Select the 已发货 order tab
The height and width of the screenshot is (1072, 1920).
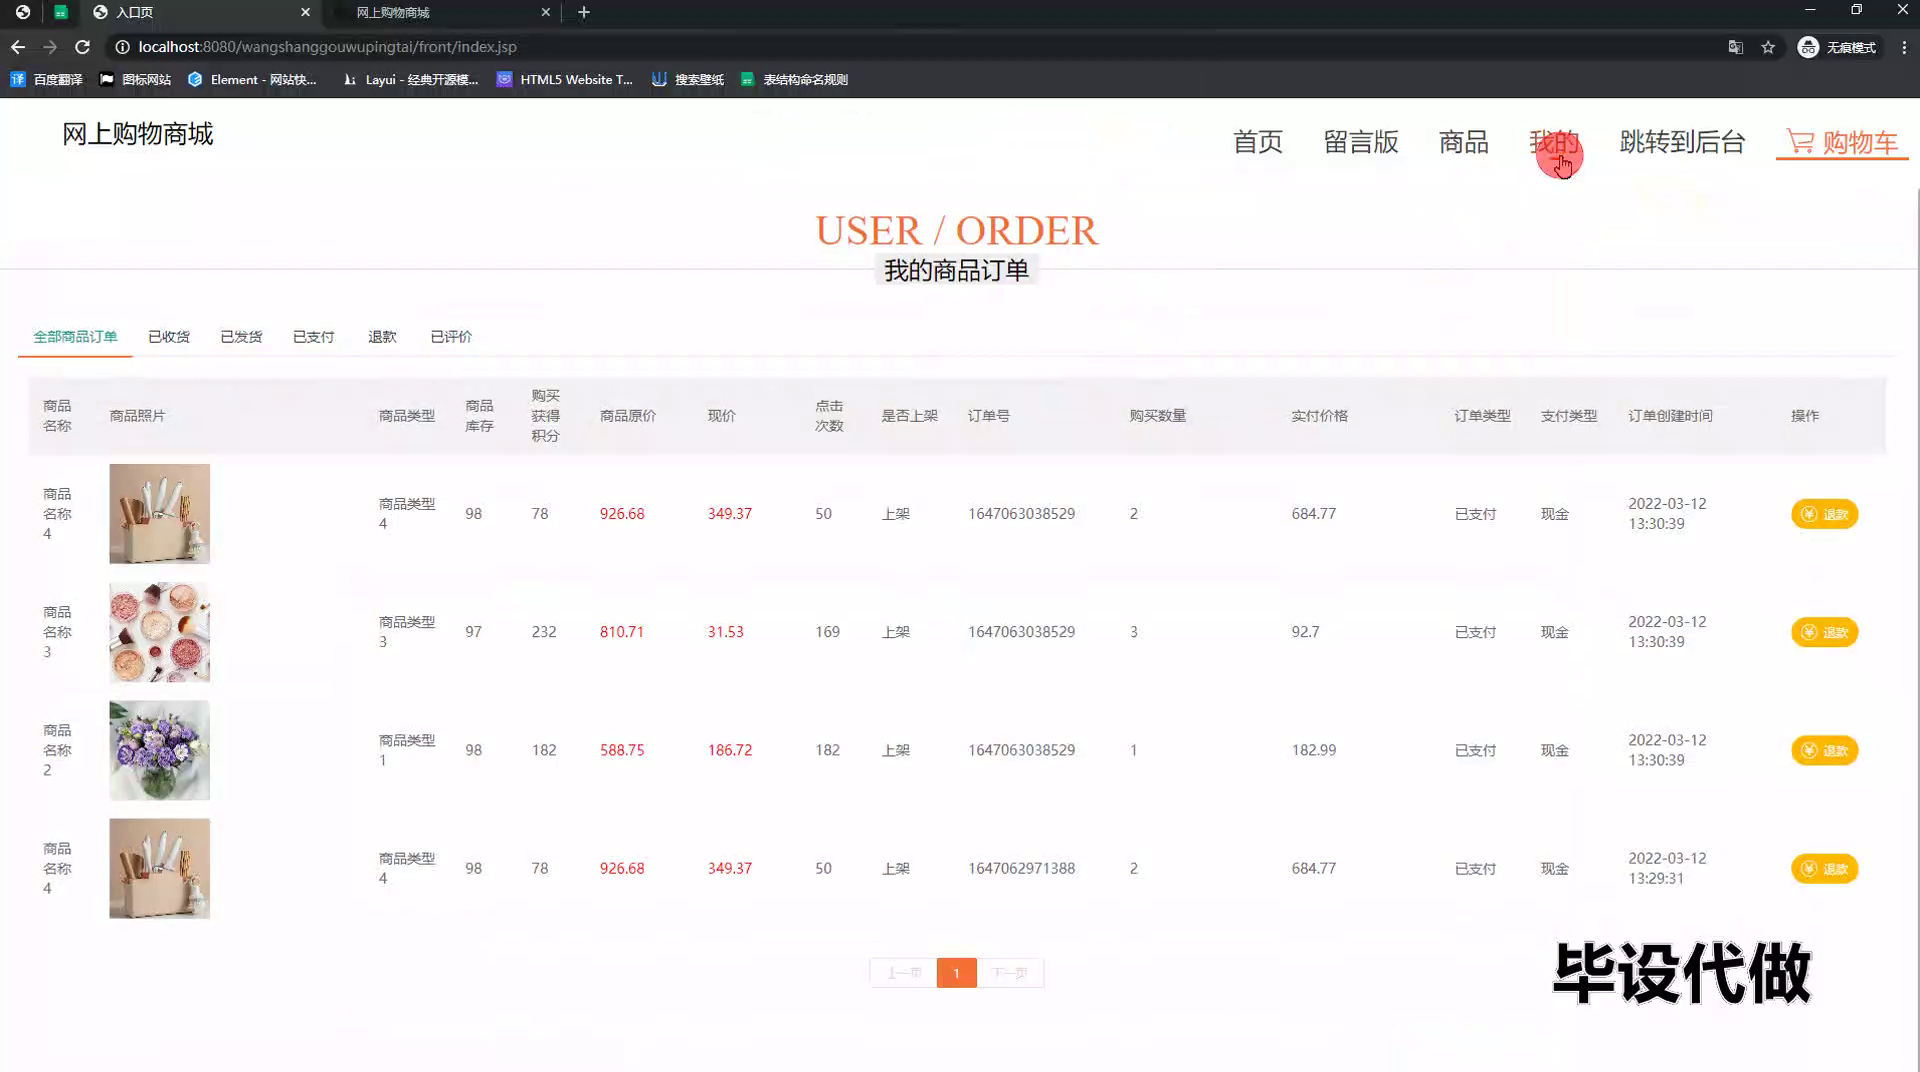coord(241,337)
